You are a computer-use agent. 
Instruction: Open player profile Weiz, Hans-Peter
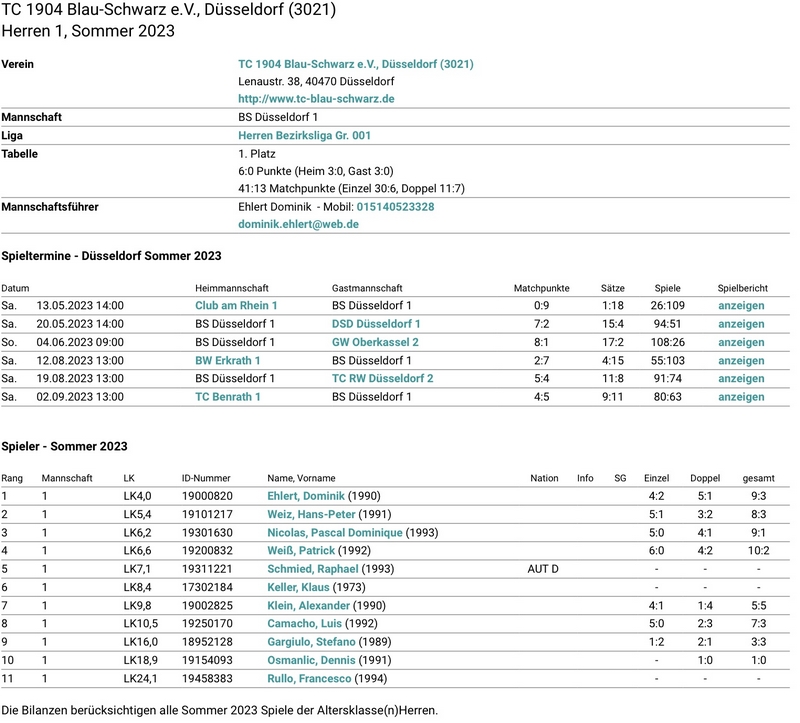[311, 514]
